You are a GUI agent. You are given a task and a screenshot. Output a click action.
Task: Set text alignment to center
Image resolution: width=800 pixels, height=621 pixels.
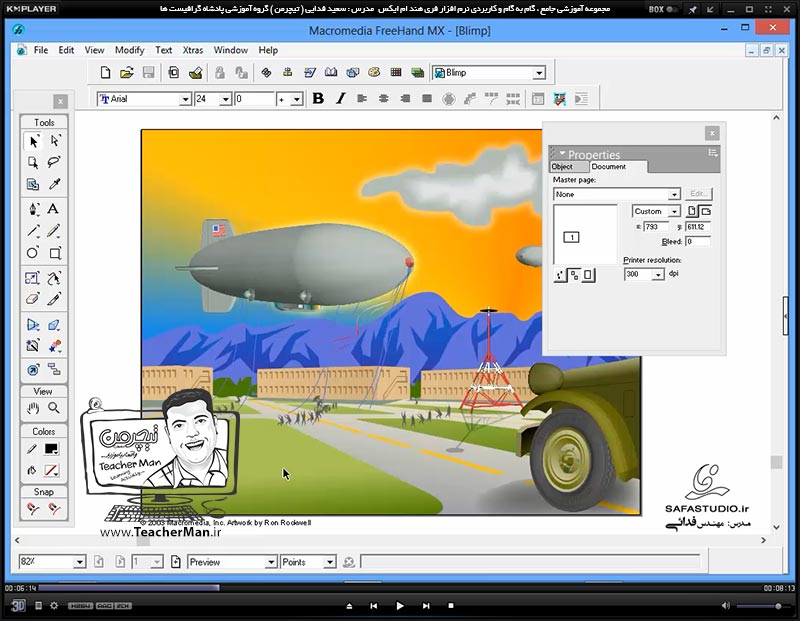(x=383, y=98)
